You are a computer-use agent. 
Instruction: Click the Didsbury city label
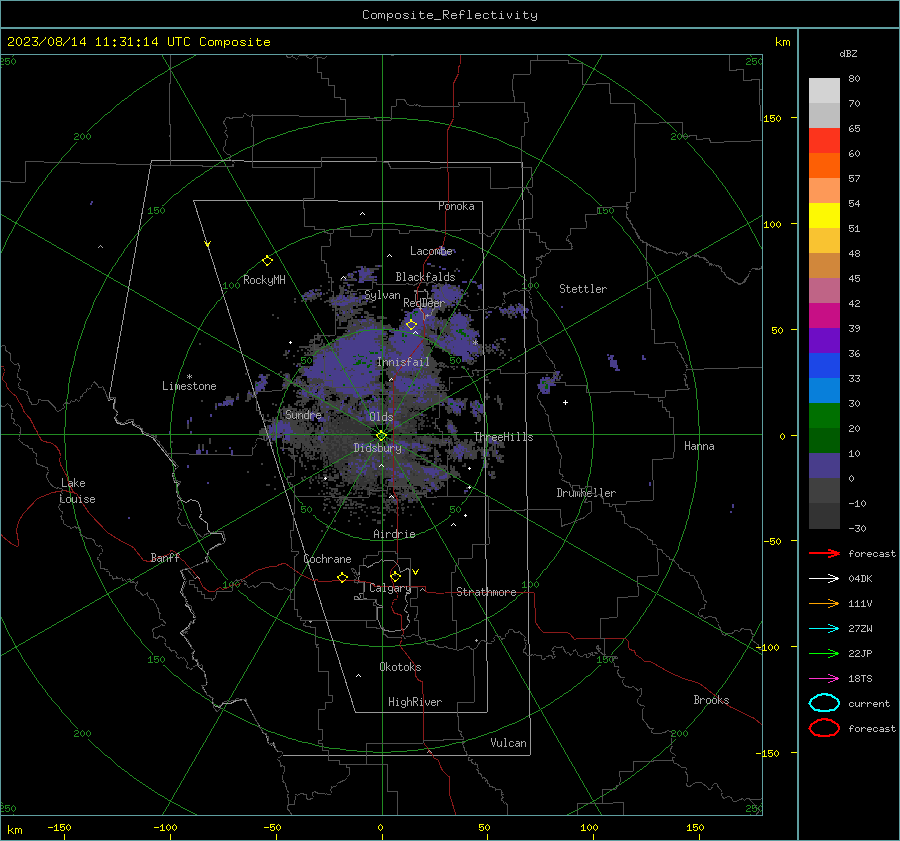(377, 448)
